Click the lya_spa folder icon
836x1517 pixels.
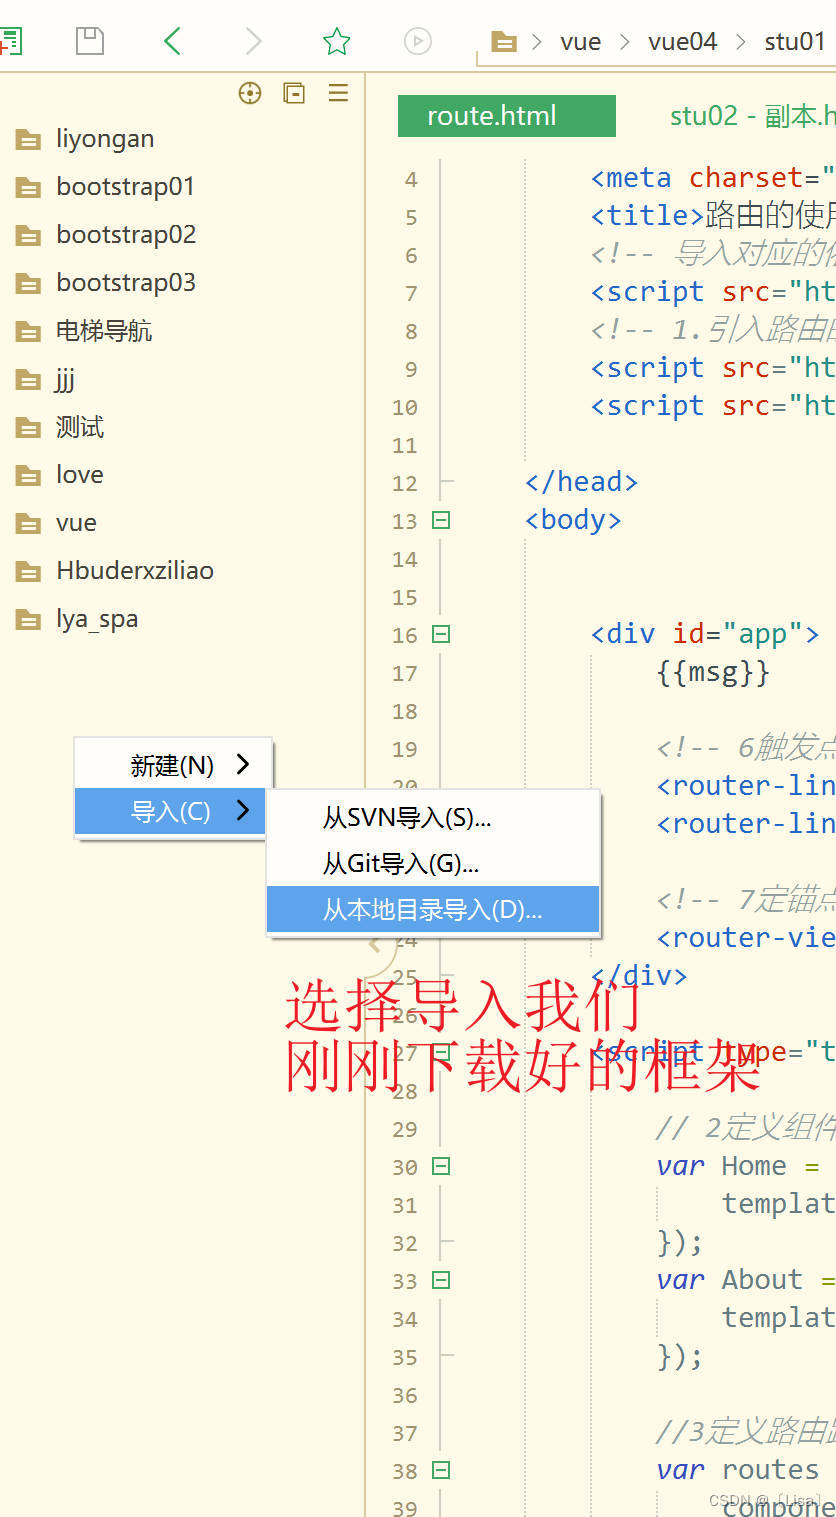tap(28, 619)
